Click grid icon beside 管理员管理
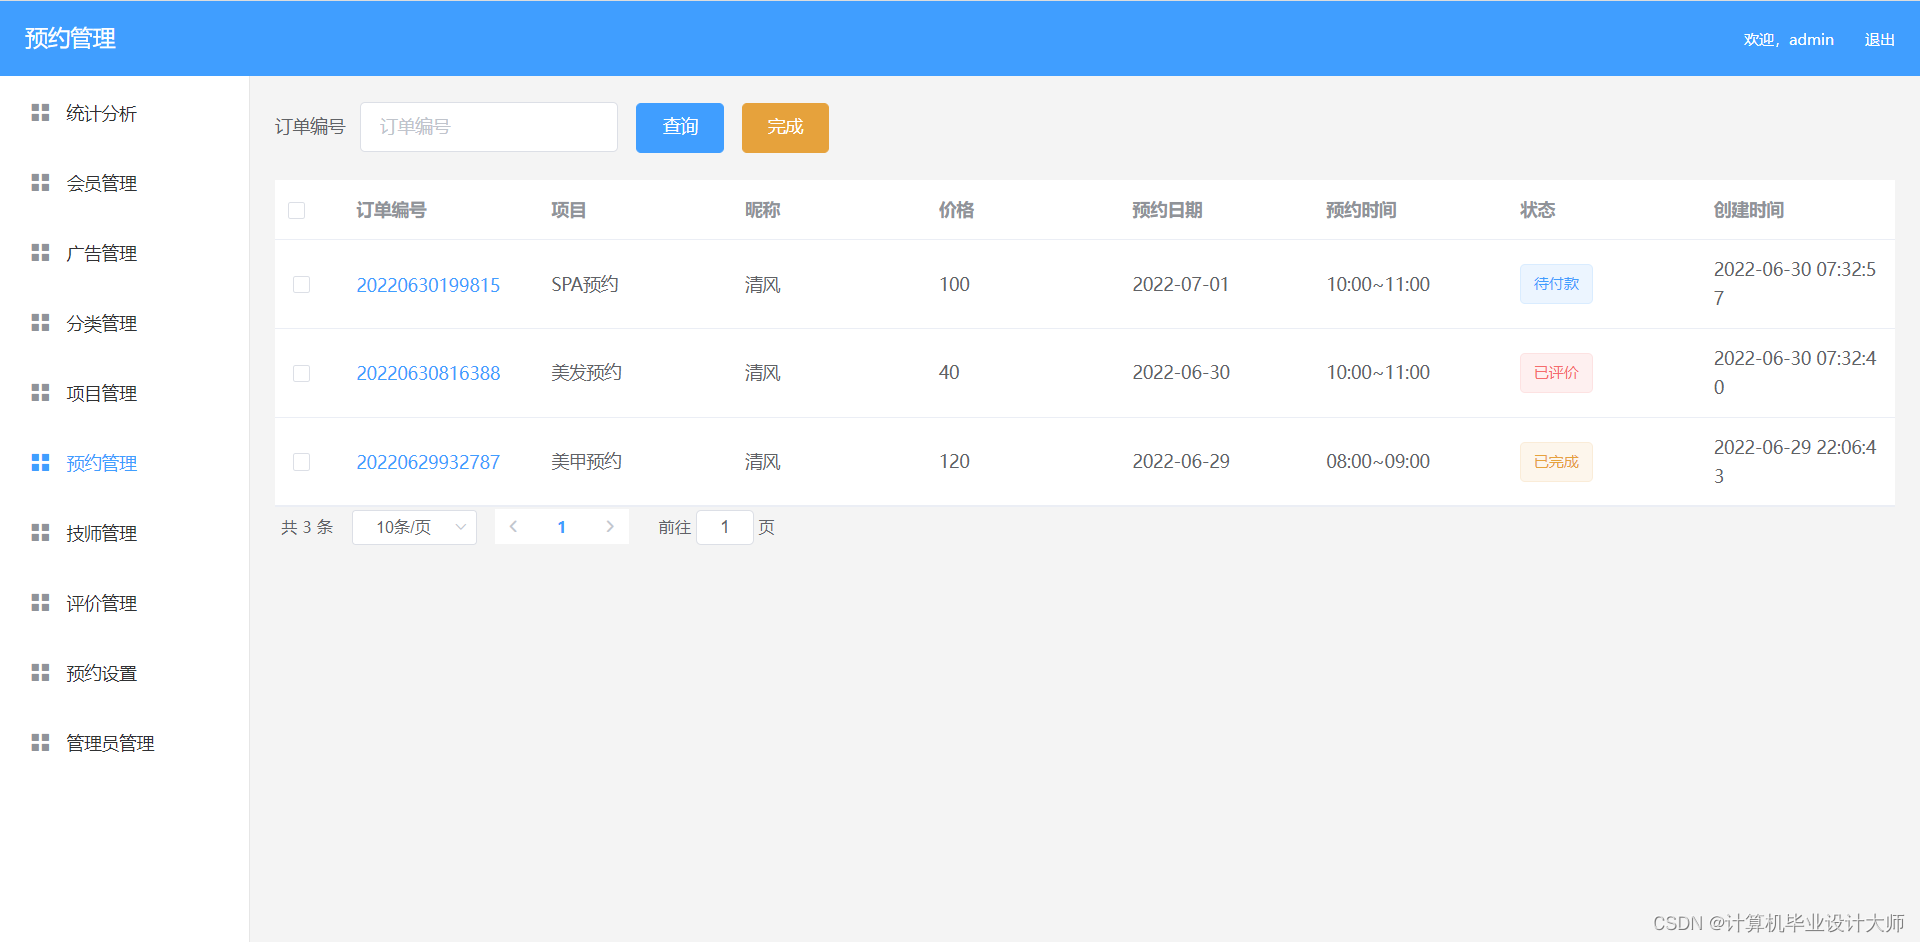 (40, 743)
